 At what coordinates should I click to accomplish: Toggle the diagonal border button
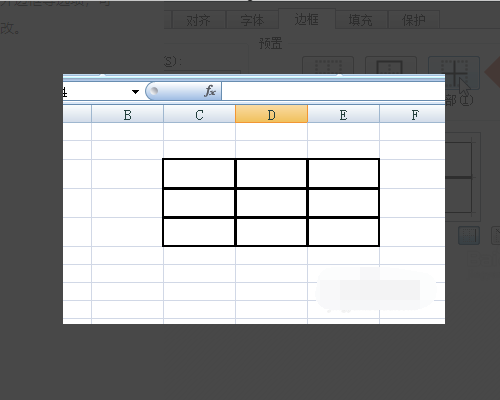[496, 235]
